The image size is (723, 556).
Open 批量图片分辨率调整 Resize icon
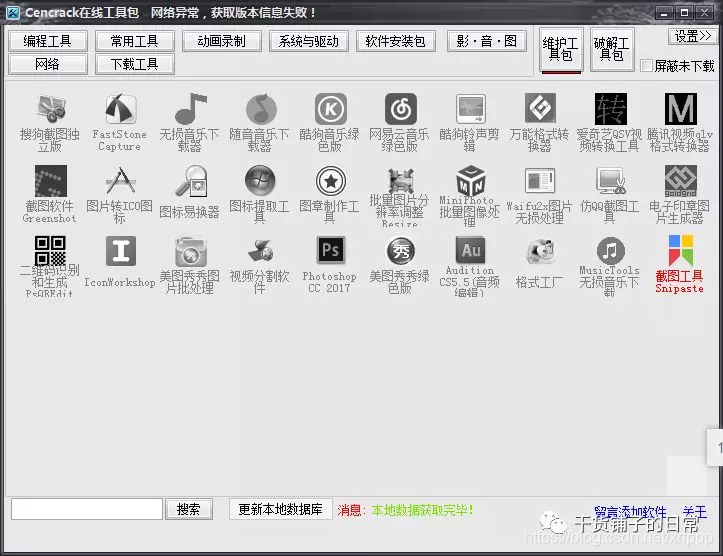[x=400, y=181]
